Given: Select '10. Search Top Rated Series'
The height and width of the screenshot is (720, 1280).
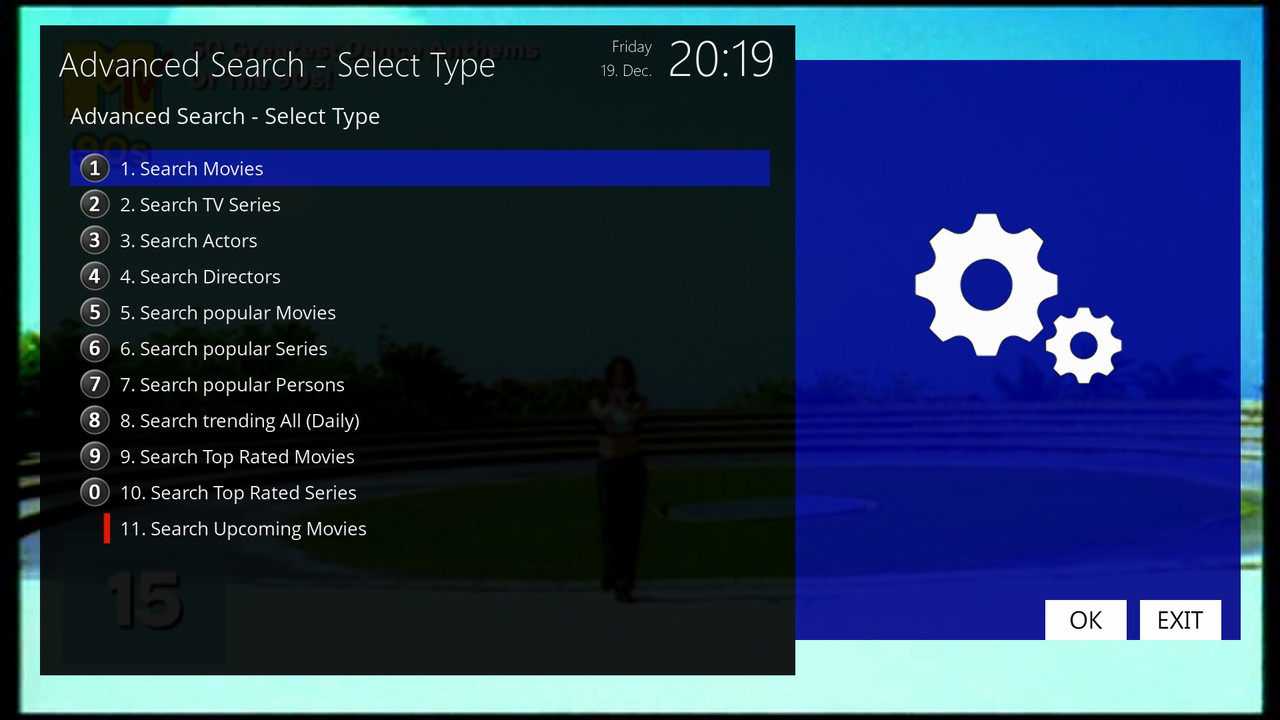Looking at the screenshot, I should (420, 492).
